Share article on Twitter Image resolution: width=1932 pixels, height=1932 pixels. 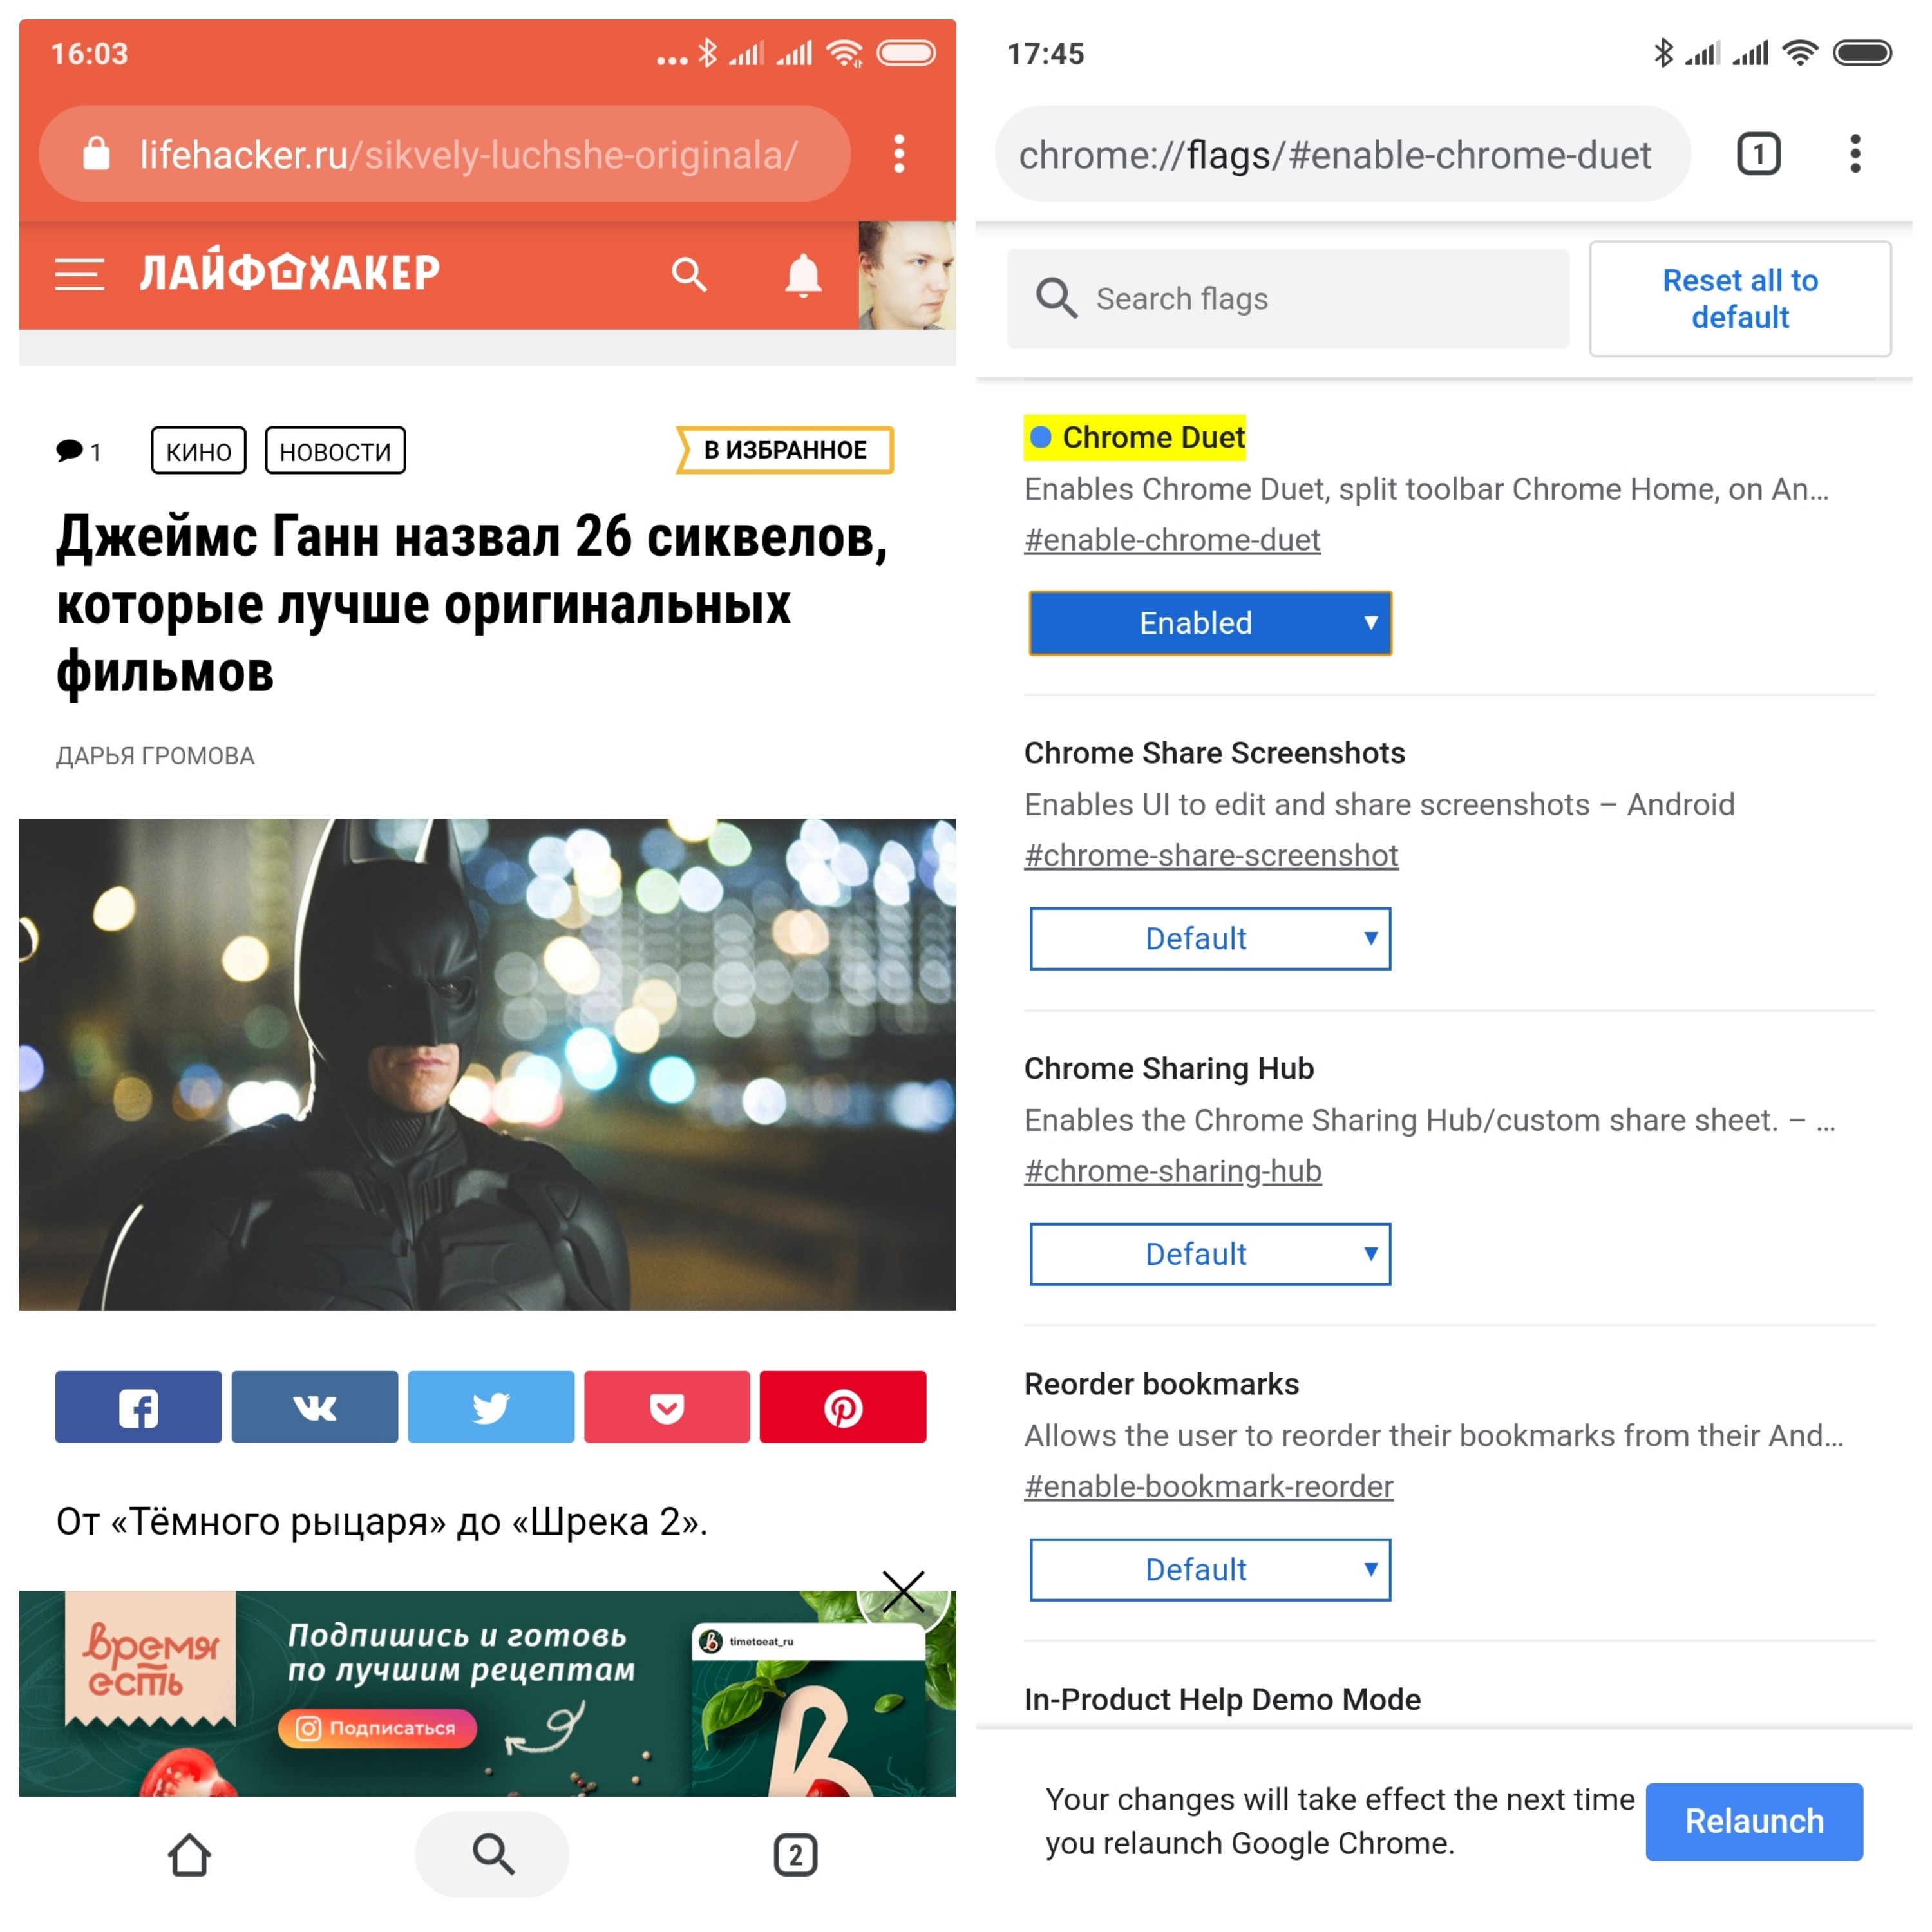coord(491,1407)
